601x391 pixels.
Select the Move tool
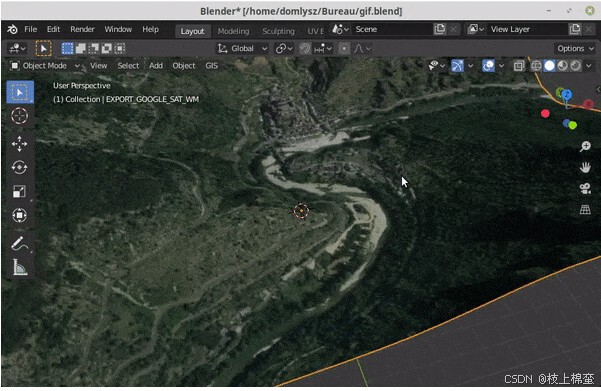[20, 144]
